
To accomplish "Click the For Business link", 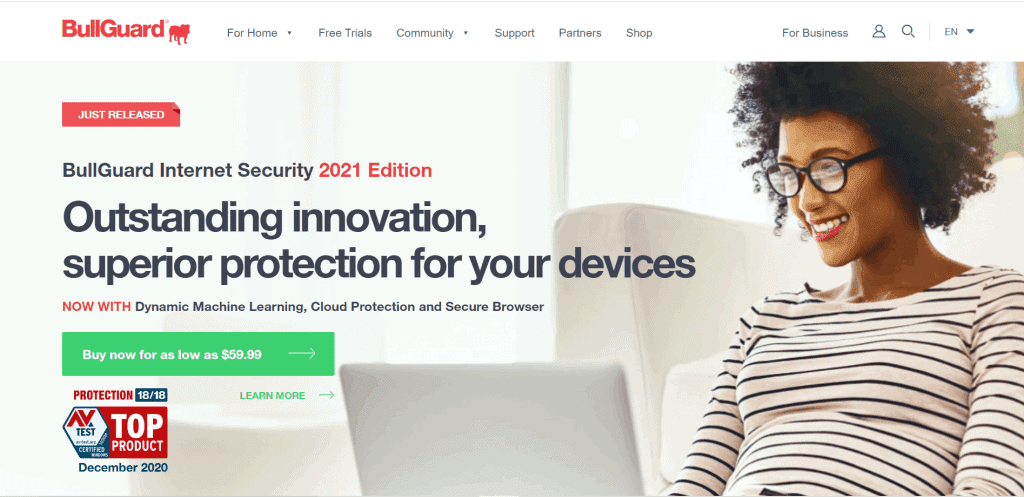I will pyautogui.click(x=815, y=33).
